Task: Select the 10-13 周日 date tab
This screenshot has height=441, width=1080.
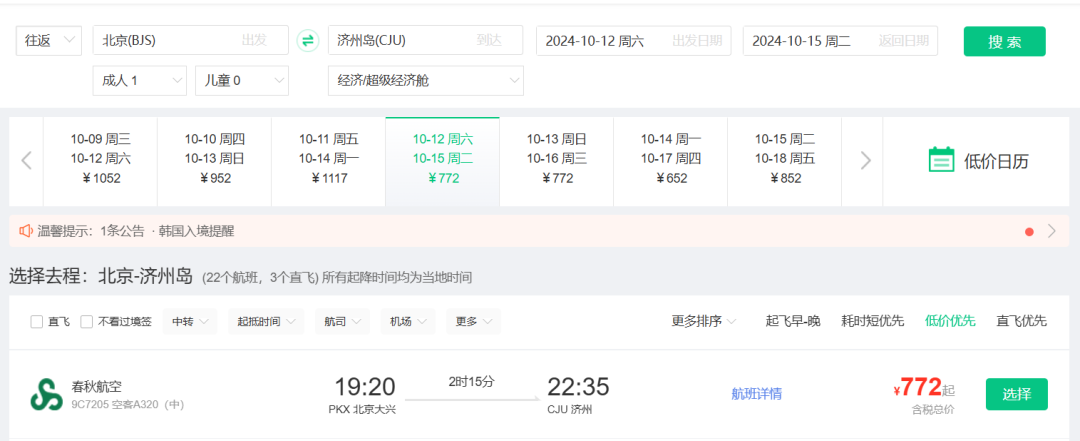Action: tap(557, 161)
